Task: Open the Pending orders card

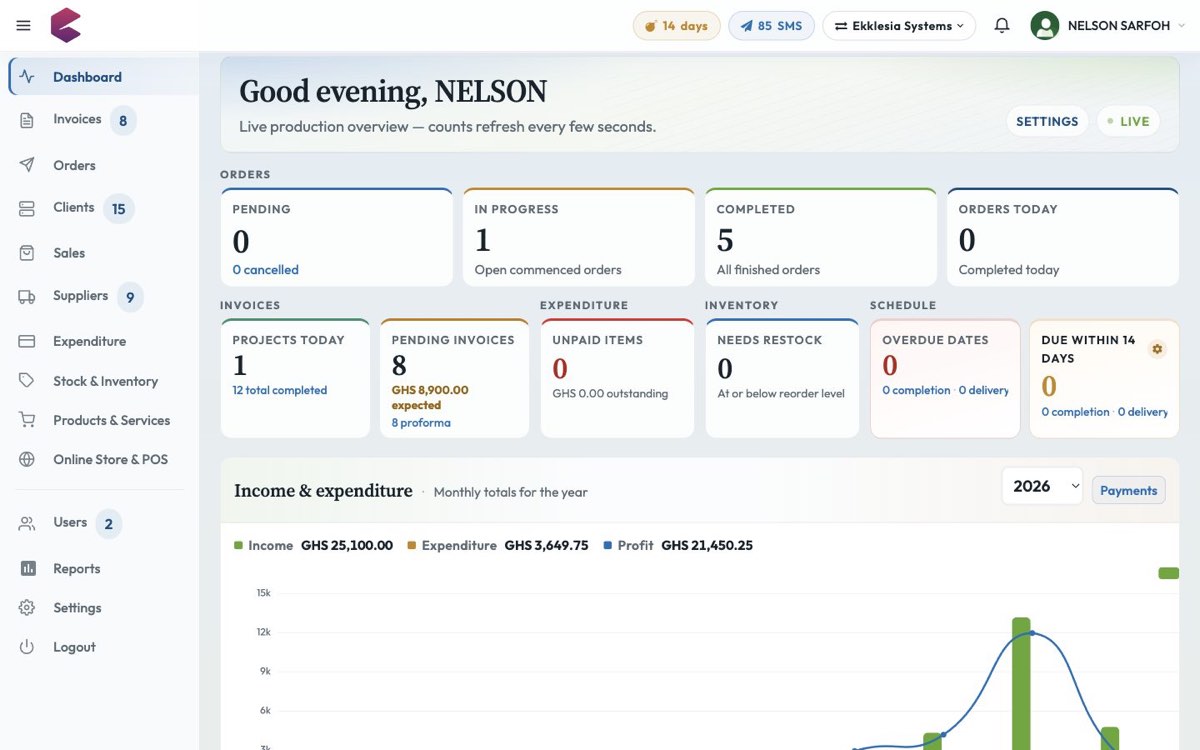Action: [x=337, y=237]
